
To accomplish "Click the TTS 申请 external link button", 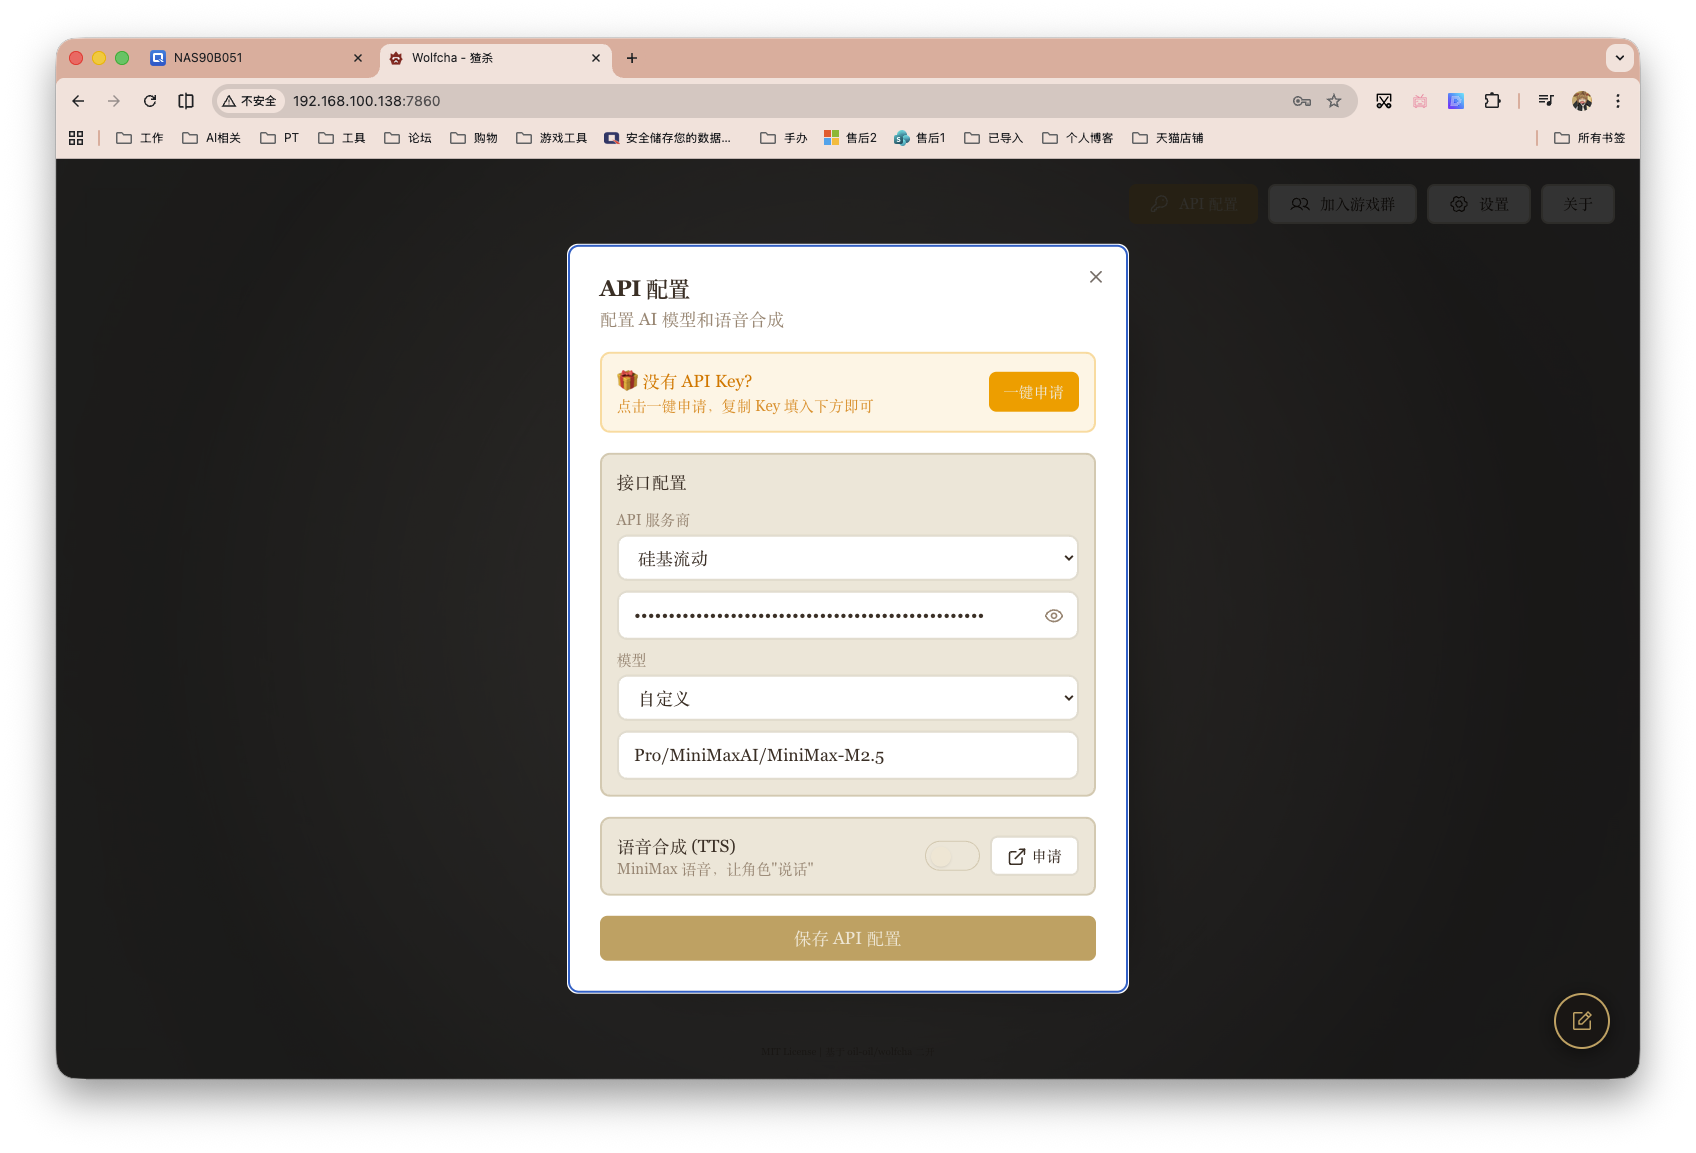I will 1034,856.
